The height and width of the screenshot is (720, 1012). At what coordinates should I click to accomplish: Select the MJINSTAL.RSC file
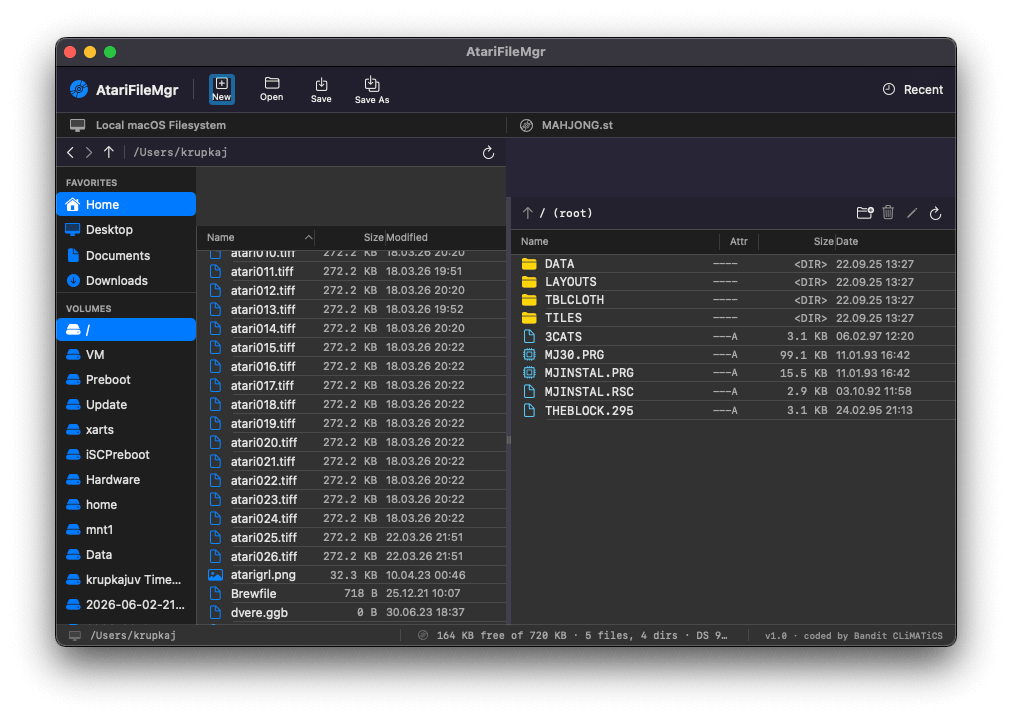[734, 392]
